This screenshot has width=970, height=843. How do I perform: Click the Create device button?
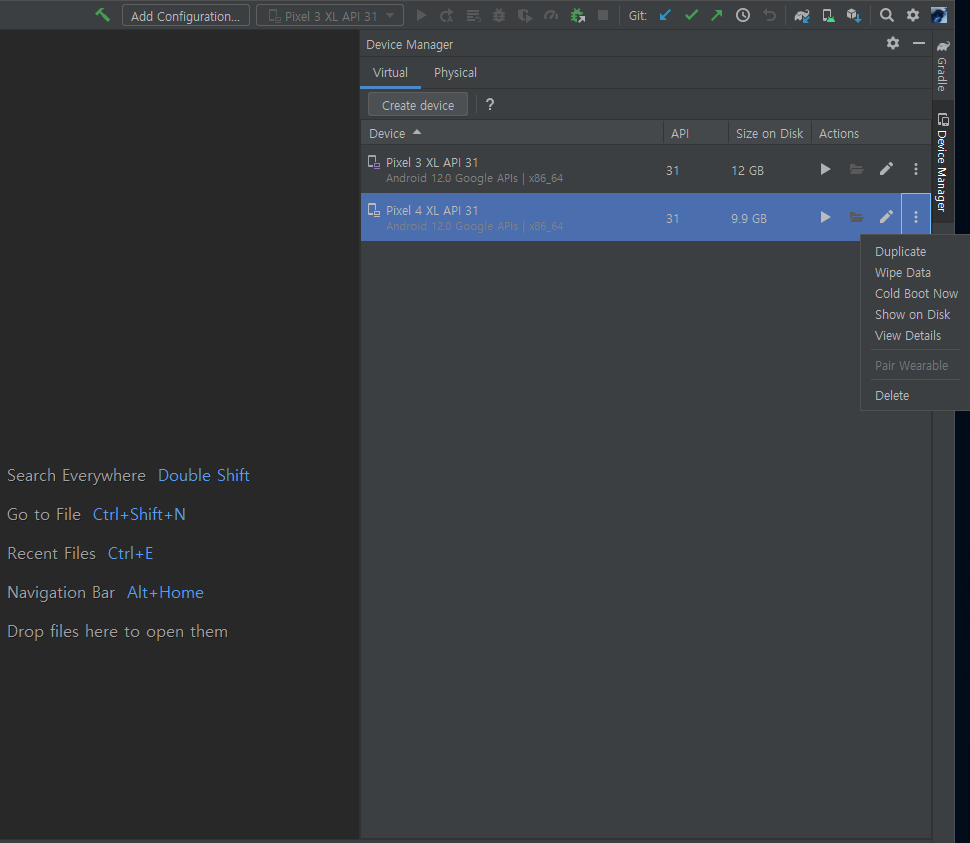(x=418, y=105)
